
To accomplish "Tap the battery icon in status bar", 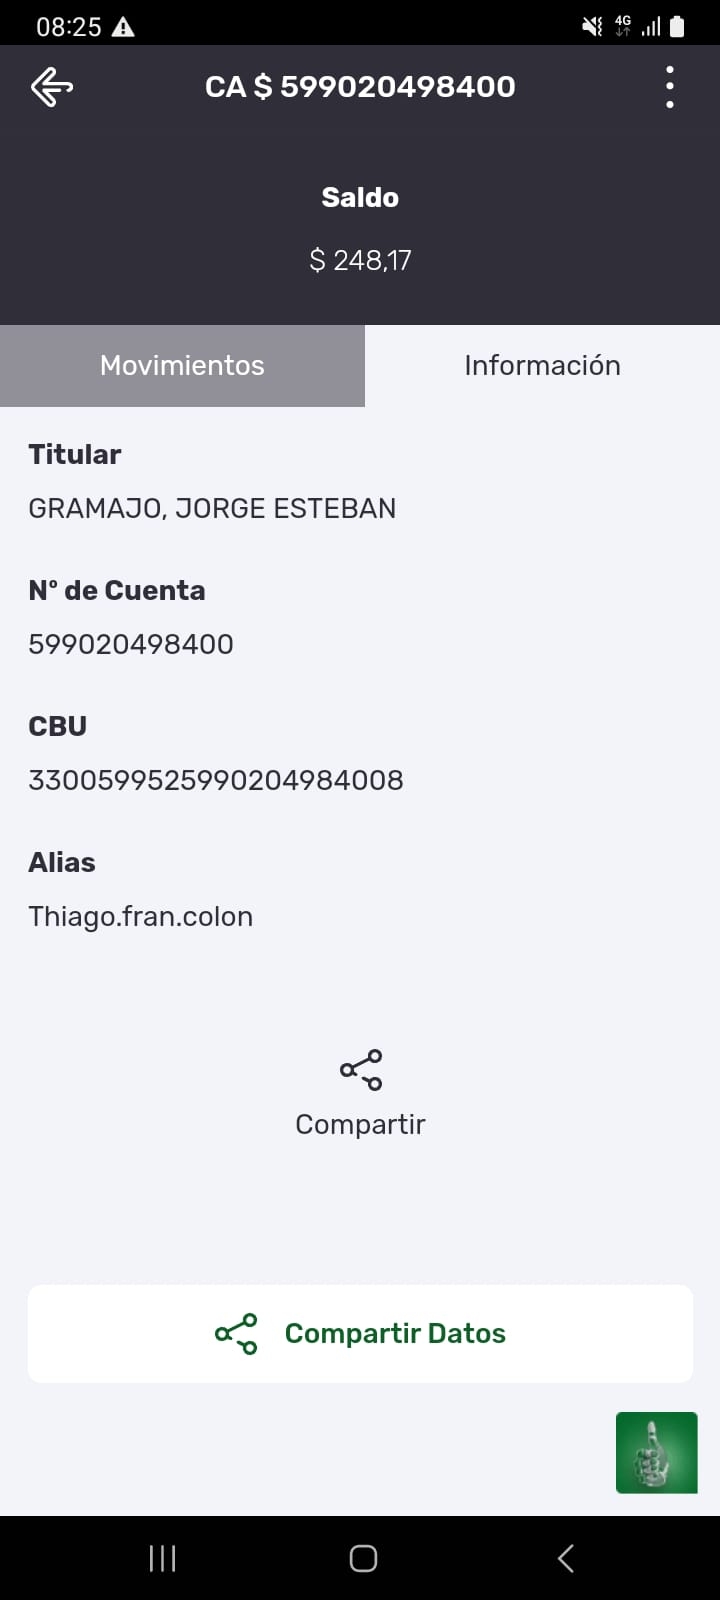I will (677, 27).
